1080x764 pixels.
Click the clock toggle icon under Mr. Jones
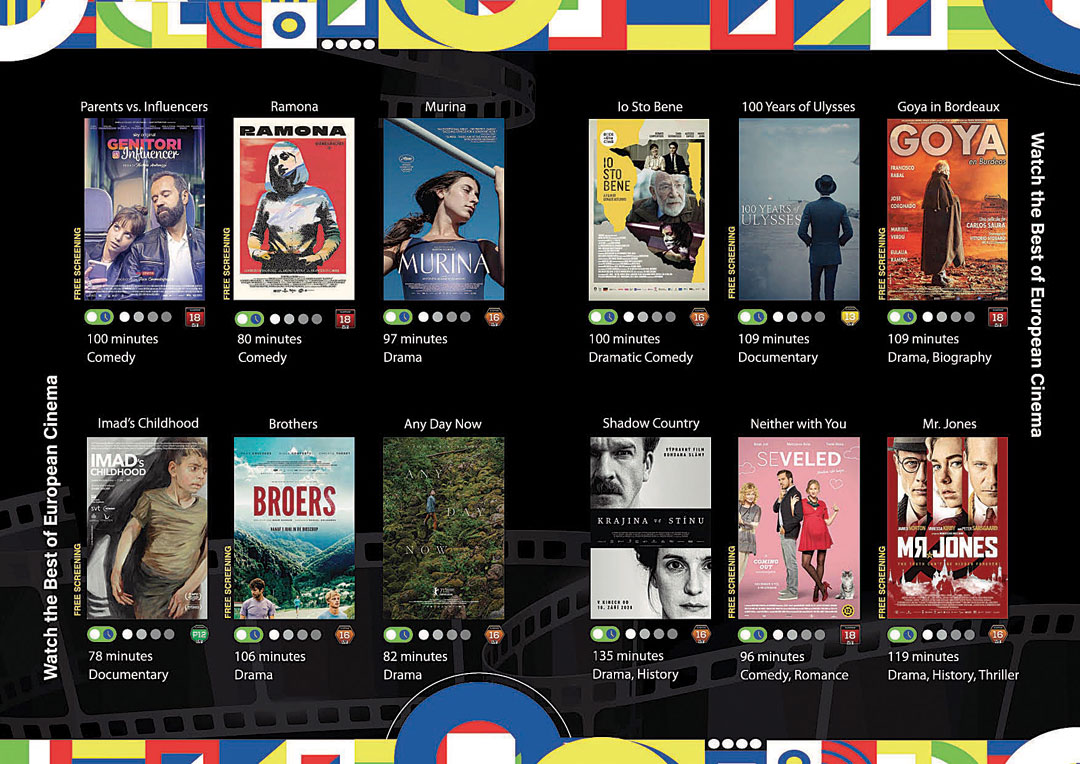[x=902, y=634]
